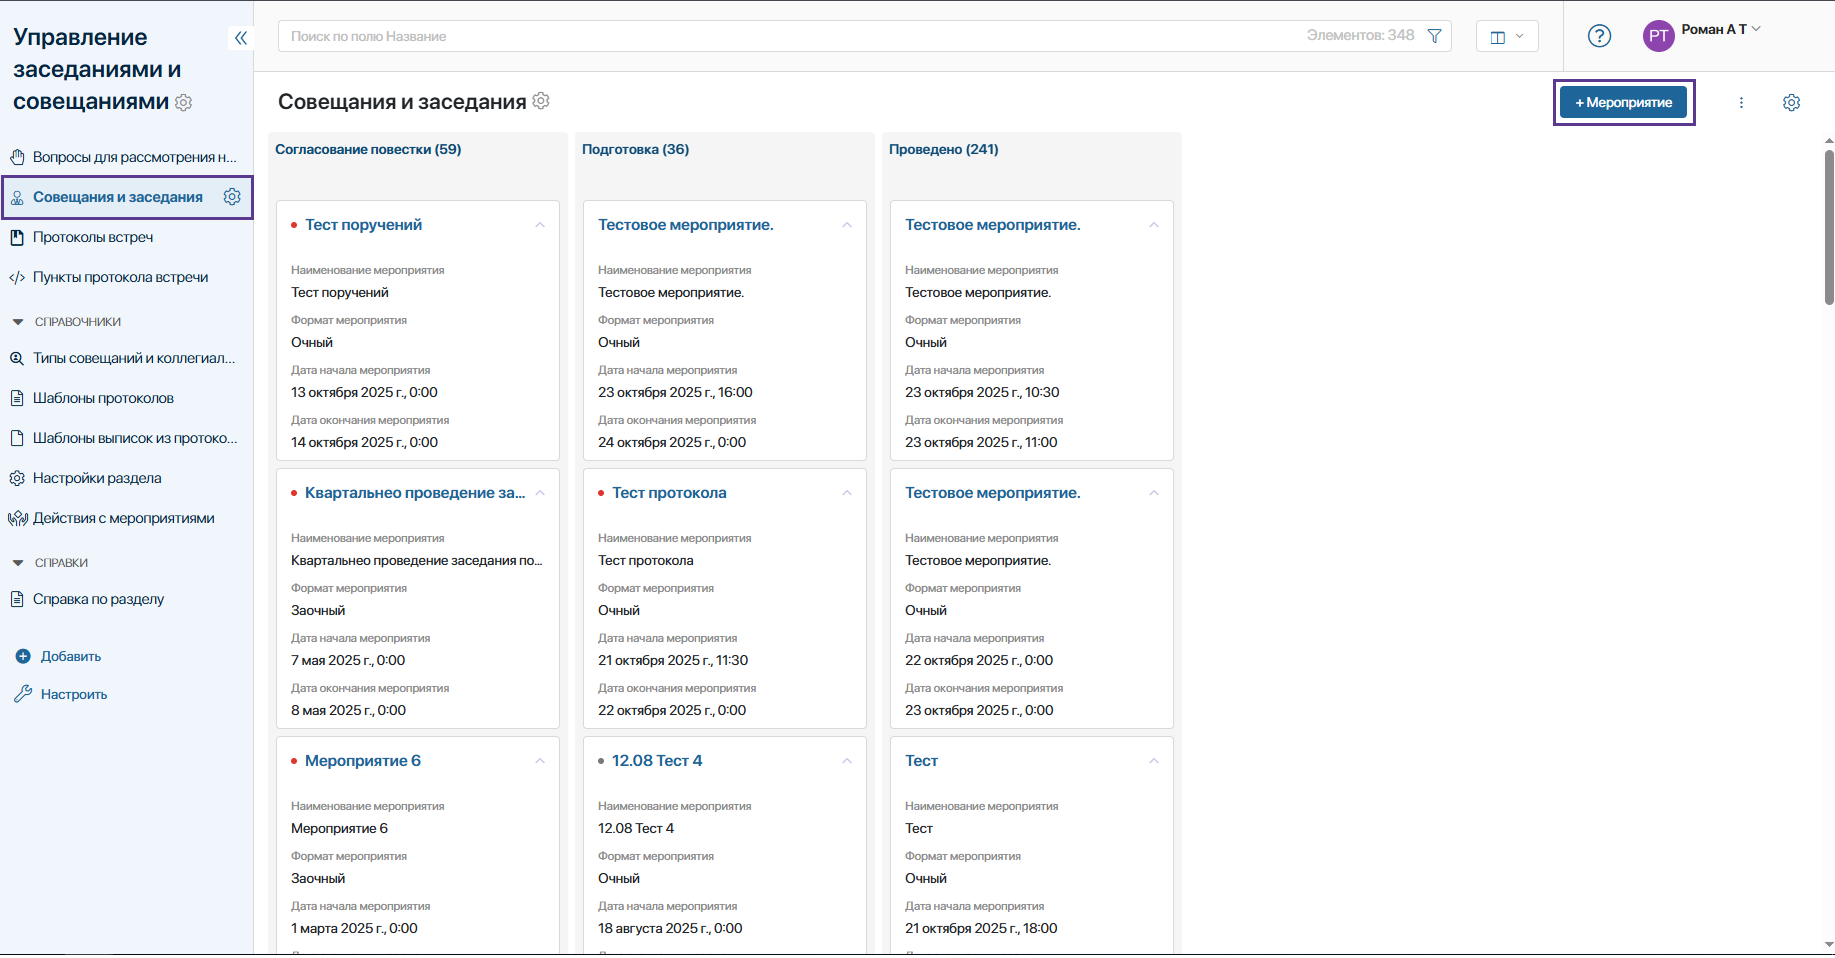Open the three-dot more options menu
The width and height of the screenshot is (1835, 958).
pyautogui.click(x=1741, y=102)
